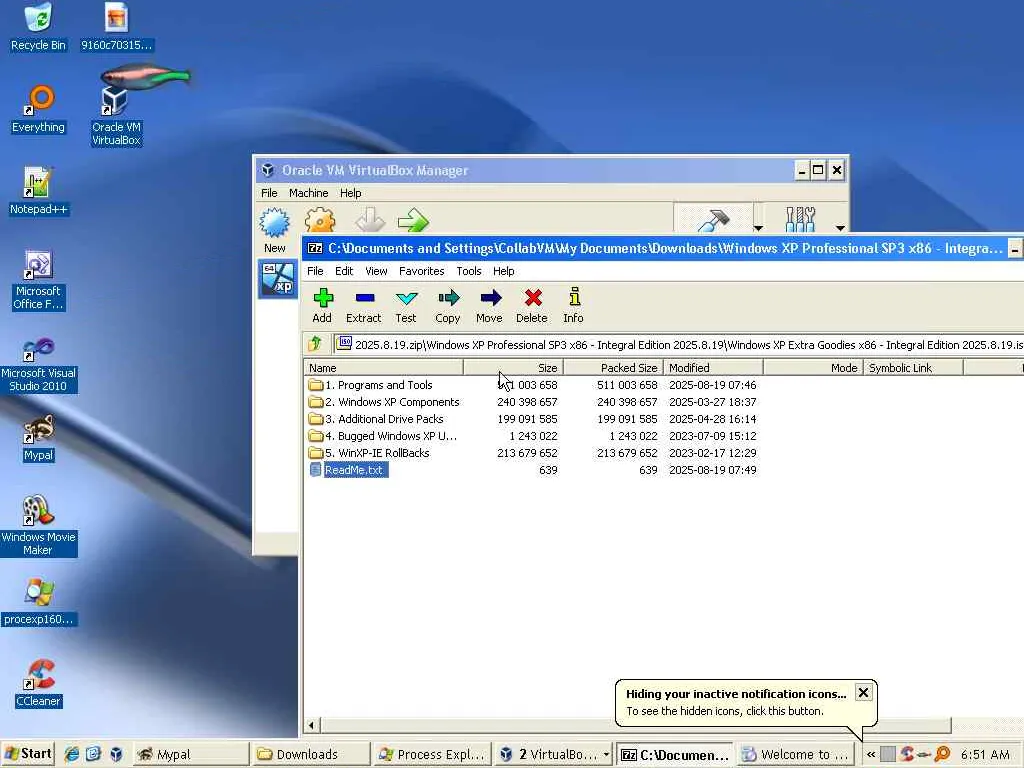Select the Mypal desktop shortcut
Image resolution: width=1024 pixels, height=768 pixels.
click(39, 438)
